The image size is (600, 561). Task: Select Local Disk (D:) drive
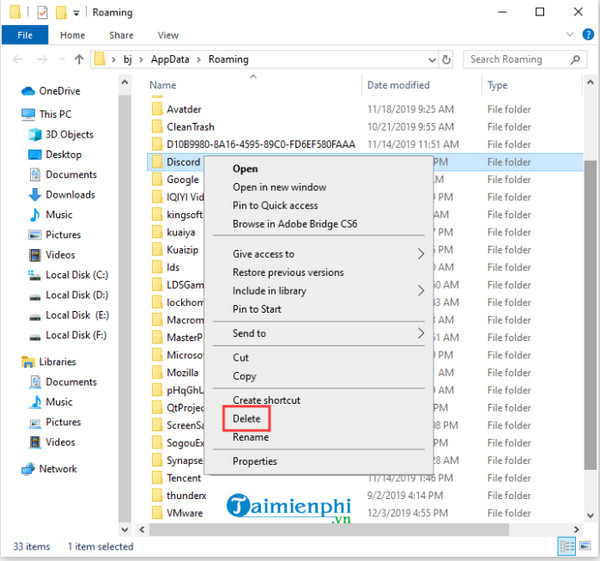77,295
